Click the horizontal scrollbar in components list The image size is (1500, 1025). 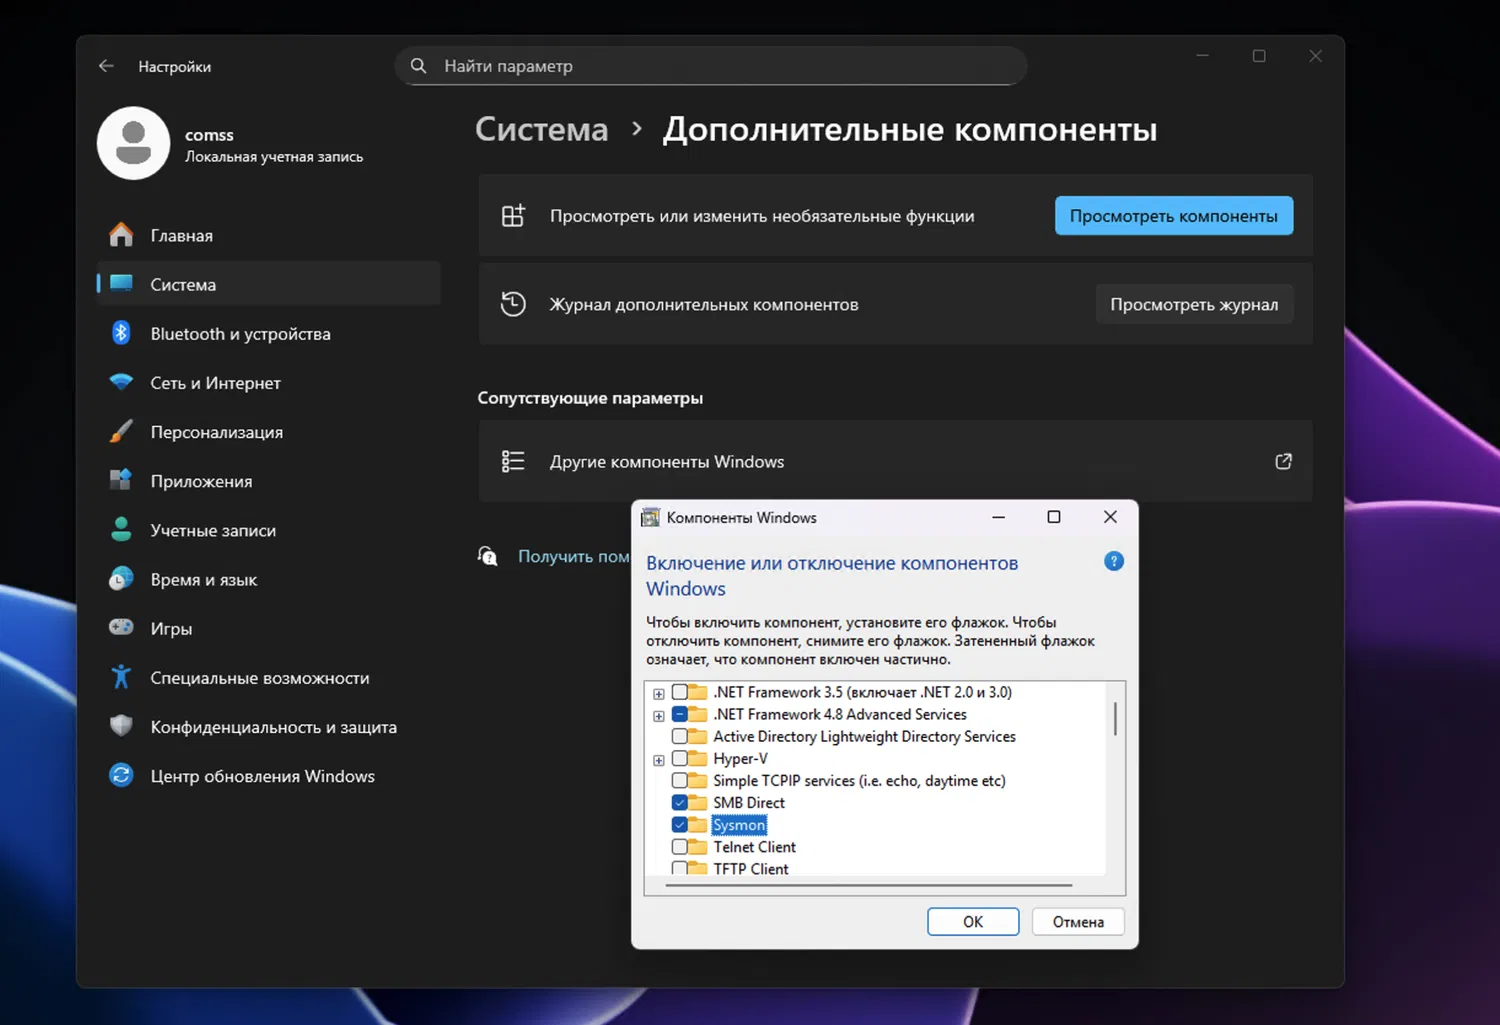click(869, 885)
